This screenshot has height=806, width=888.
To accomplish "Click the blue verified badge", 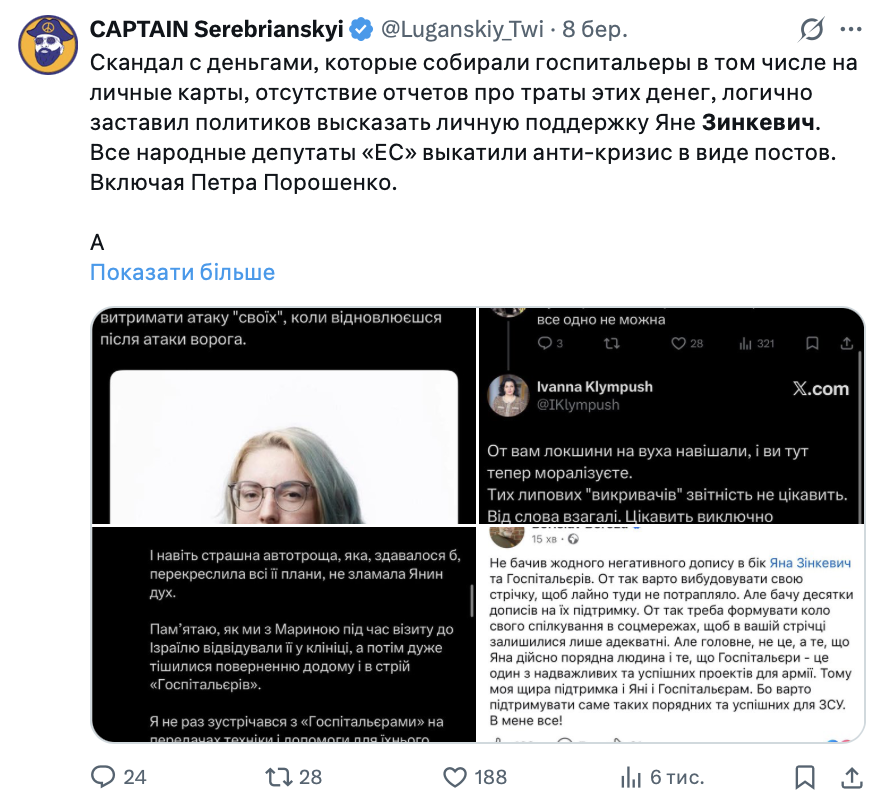I will tap(361, 30).
